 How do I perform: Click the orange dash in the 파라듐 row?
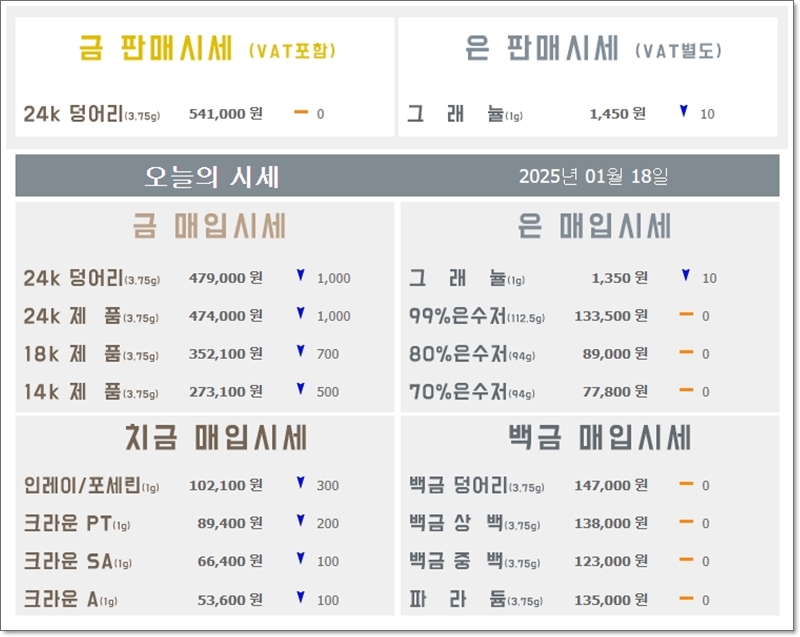coord(686,598)
